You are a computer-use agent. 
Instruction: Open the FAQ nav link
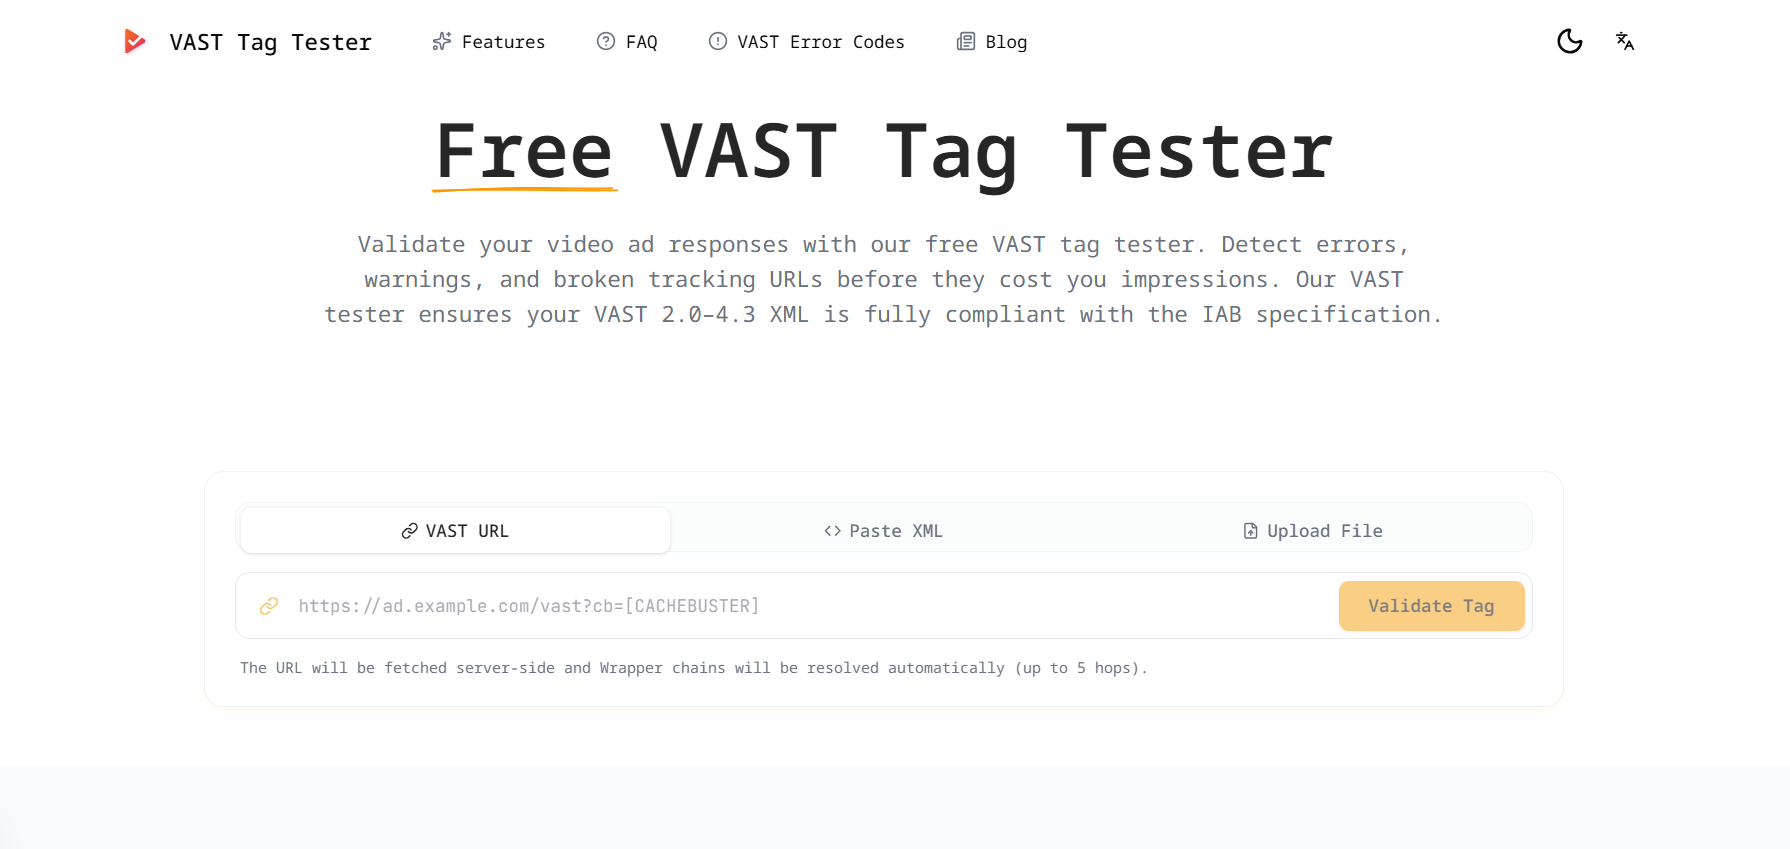[x=627, y=42]
